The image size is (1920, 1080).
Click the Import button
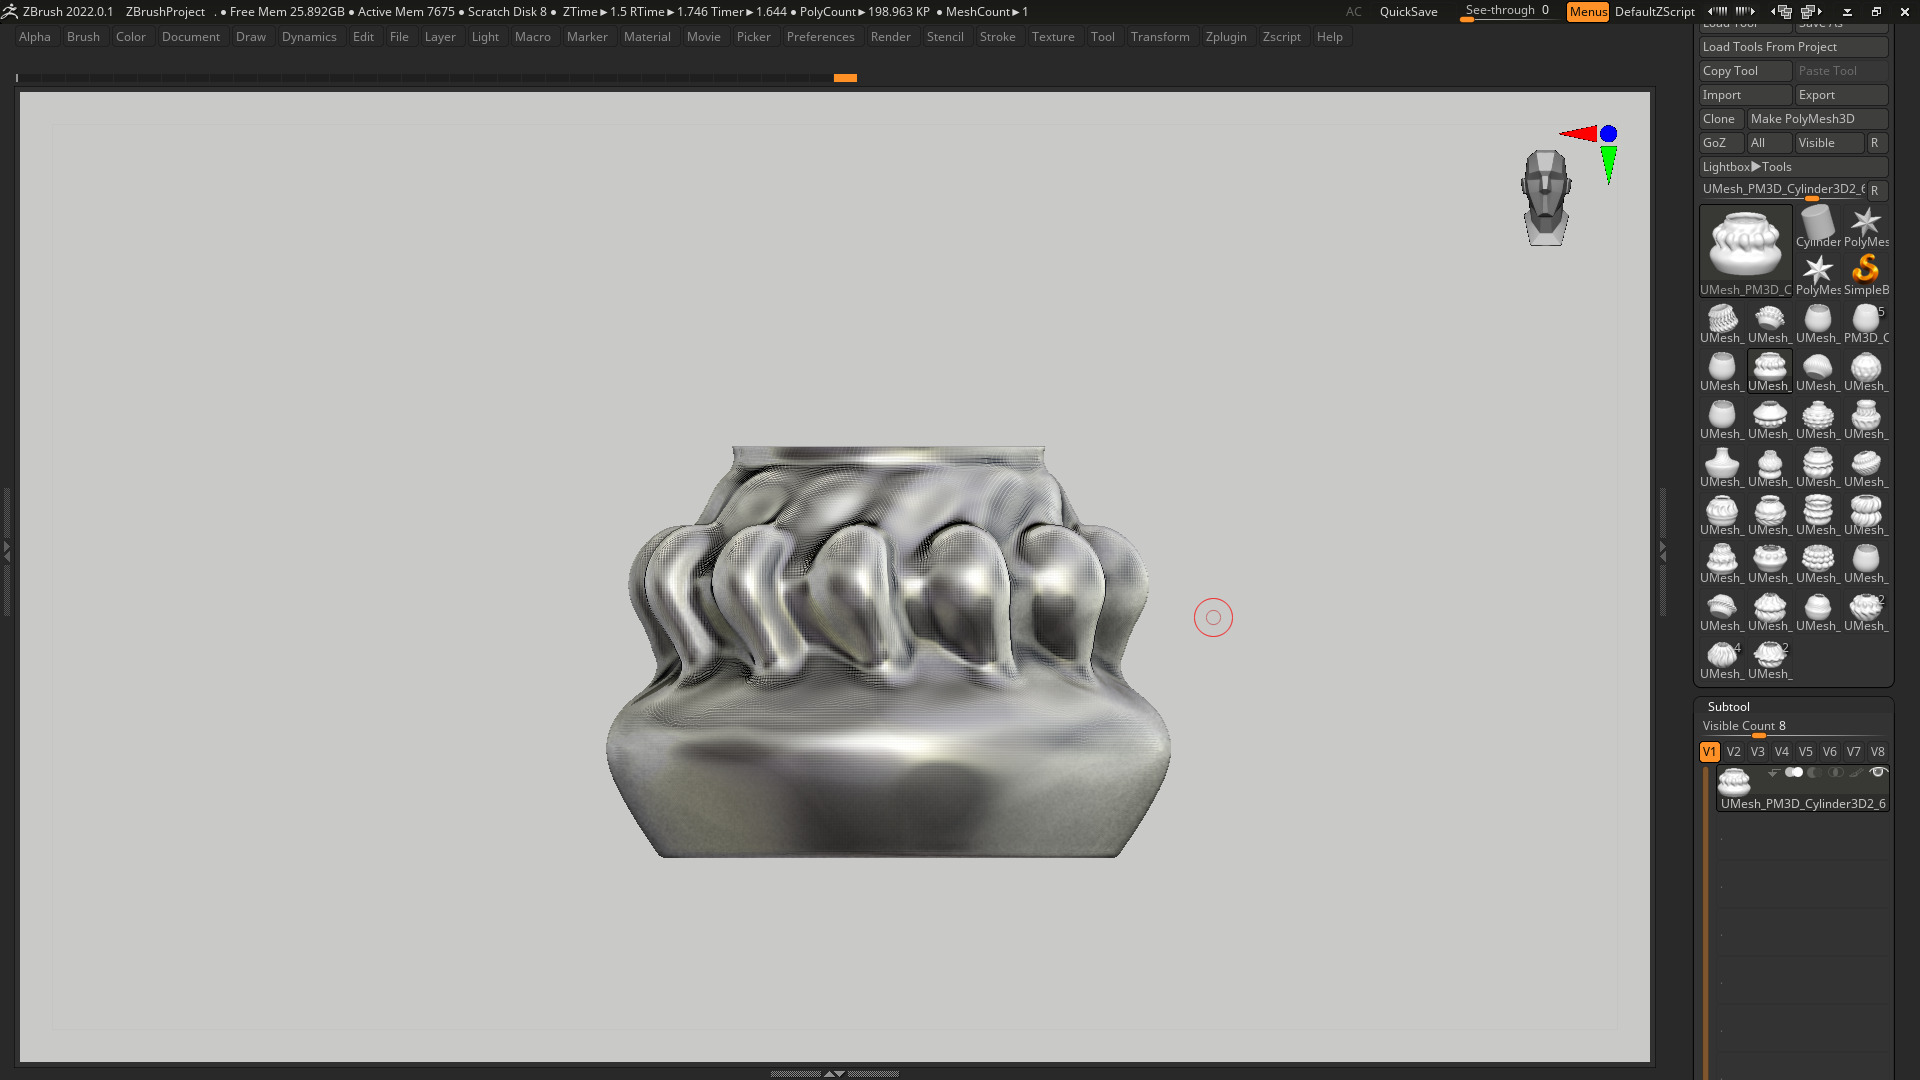coord(1745,95)
